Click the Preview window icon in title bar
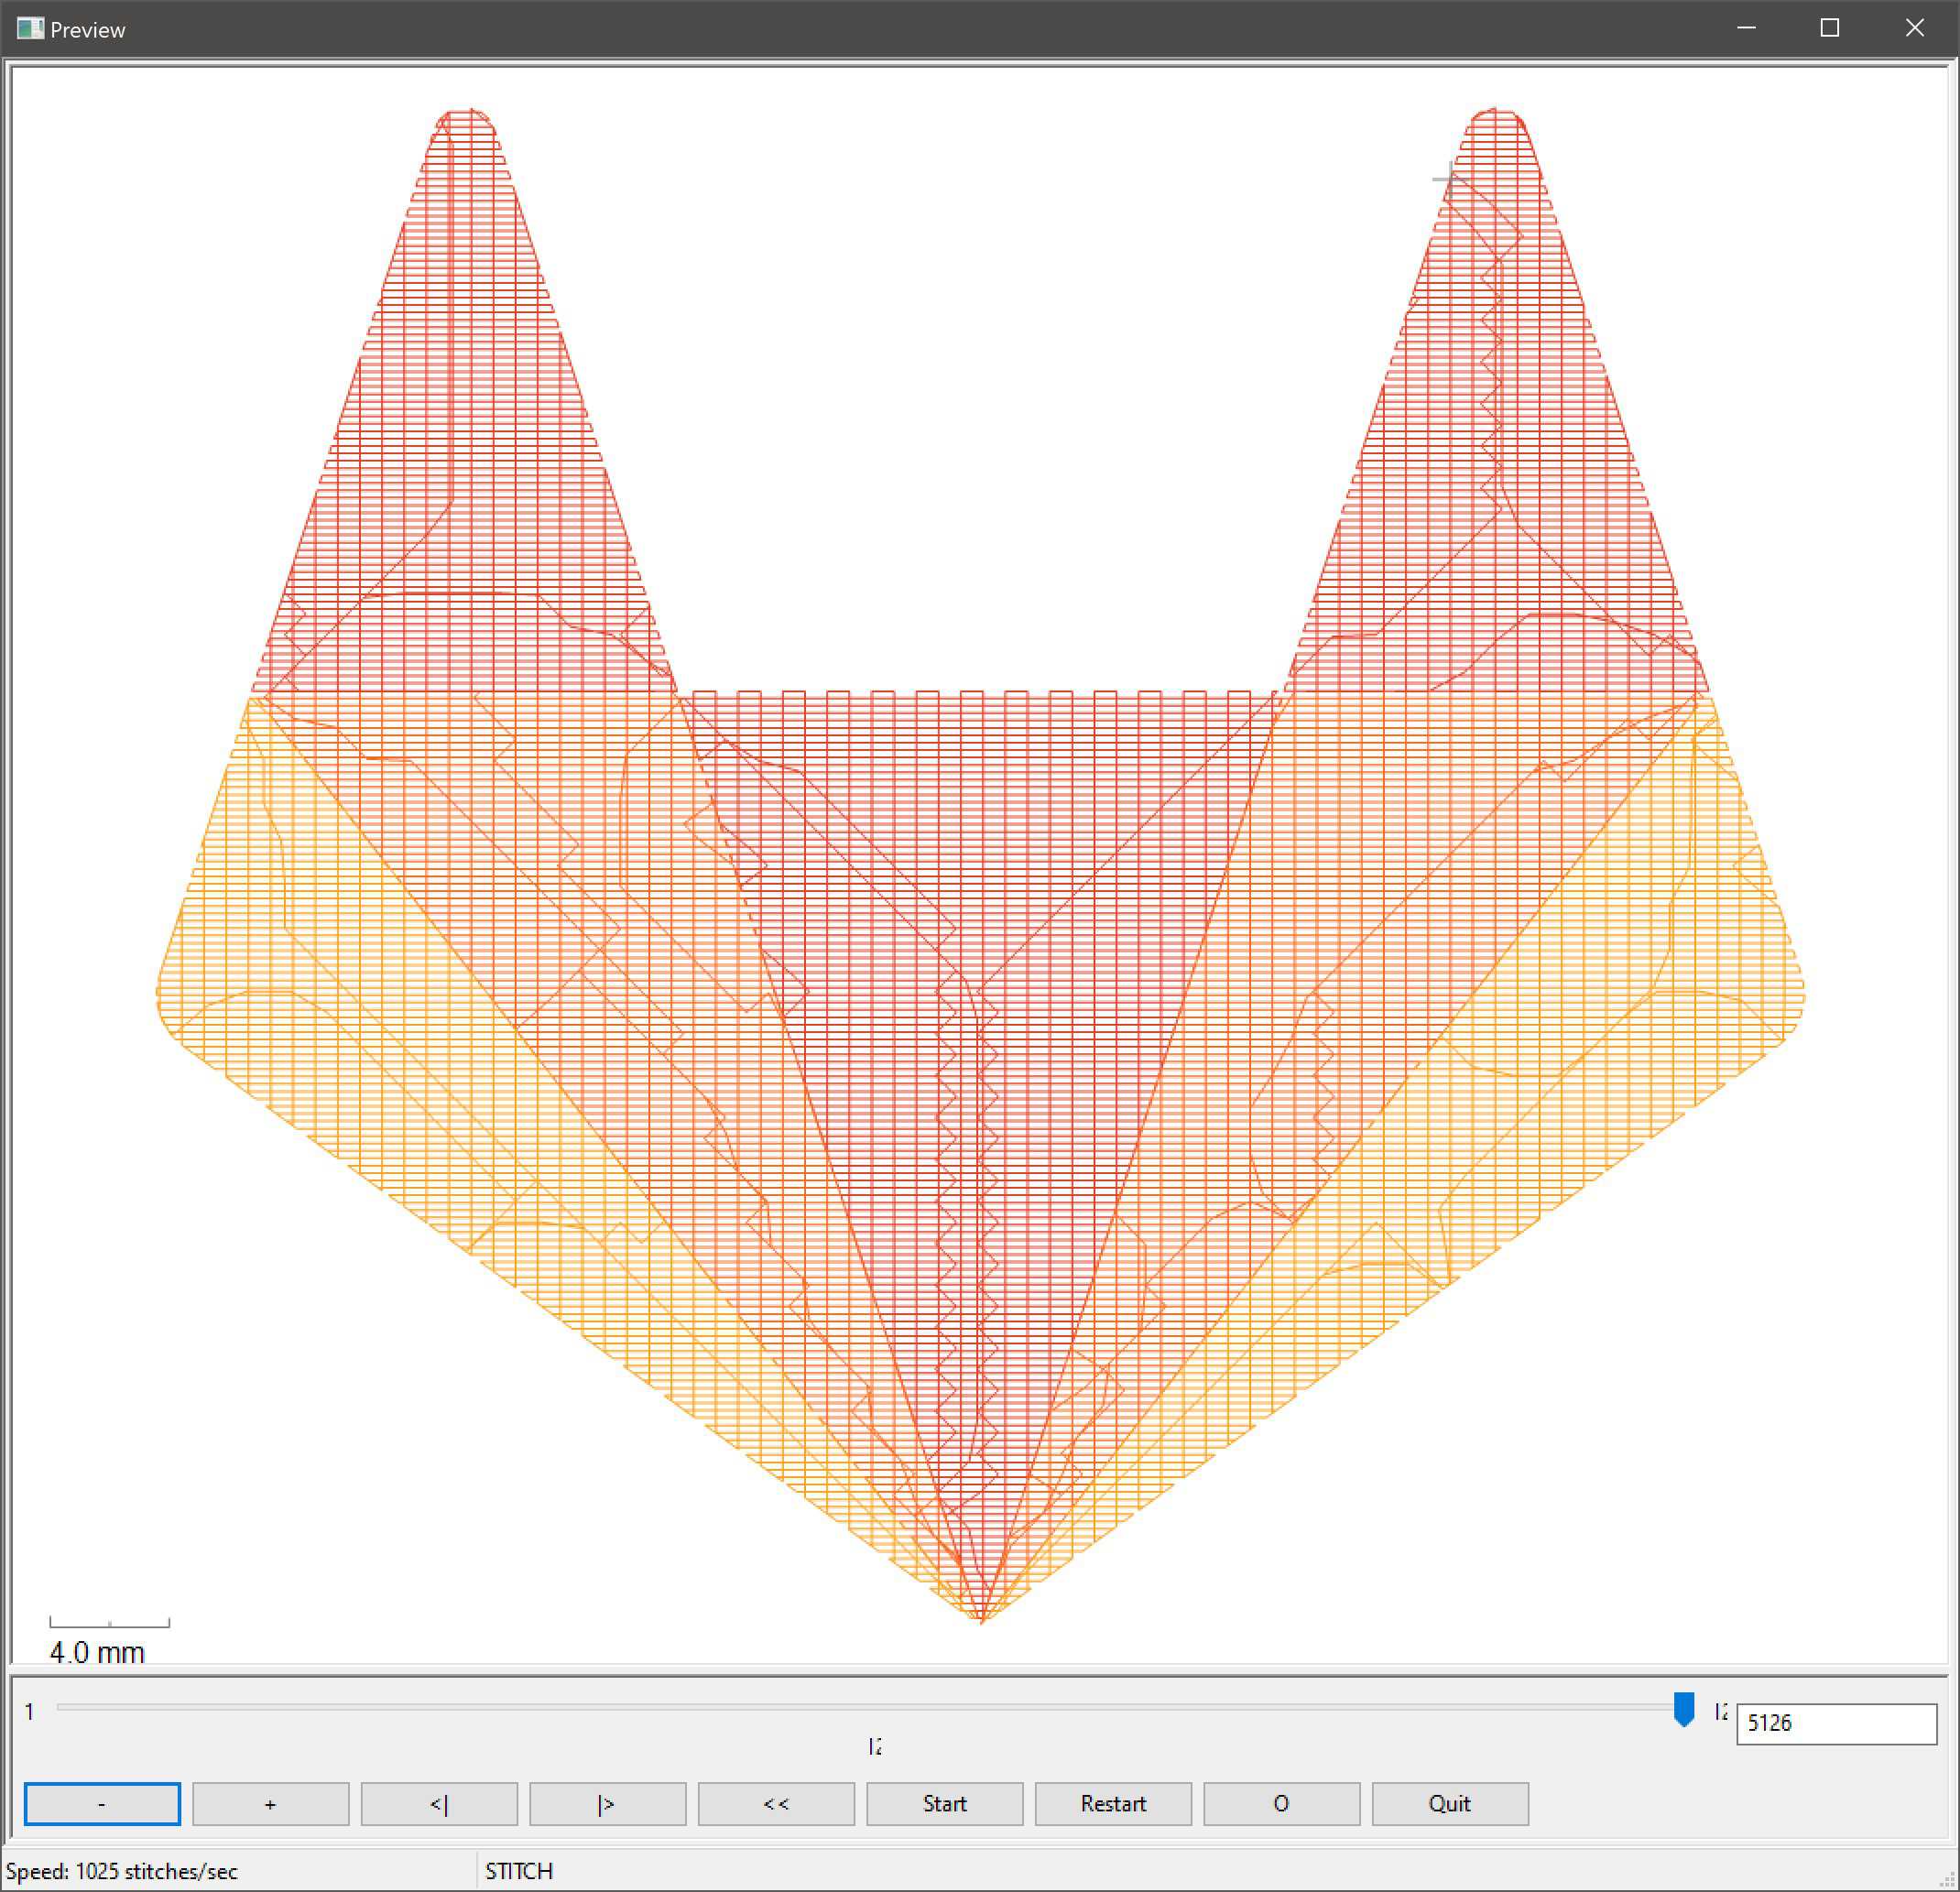Image resolution: width=1960 pixels, height=1892 pixels. (30, 28)
